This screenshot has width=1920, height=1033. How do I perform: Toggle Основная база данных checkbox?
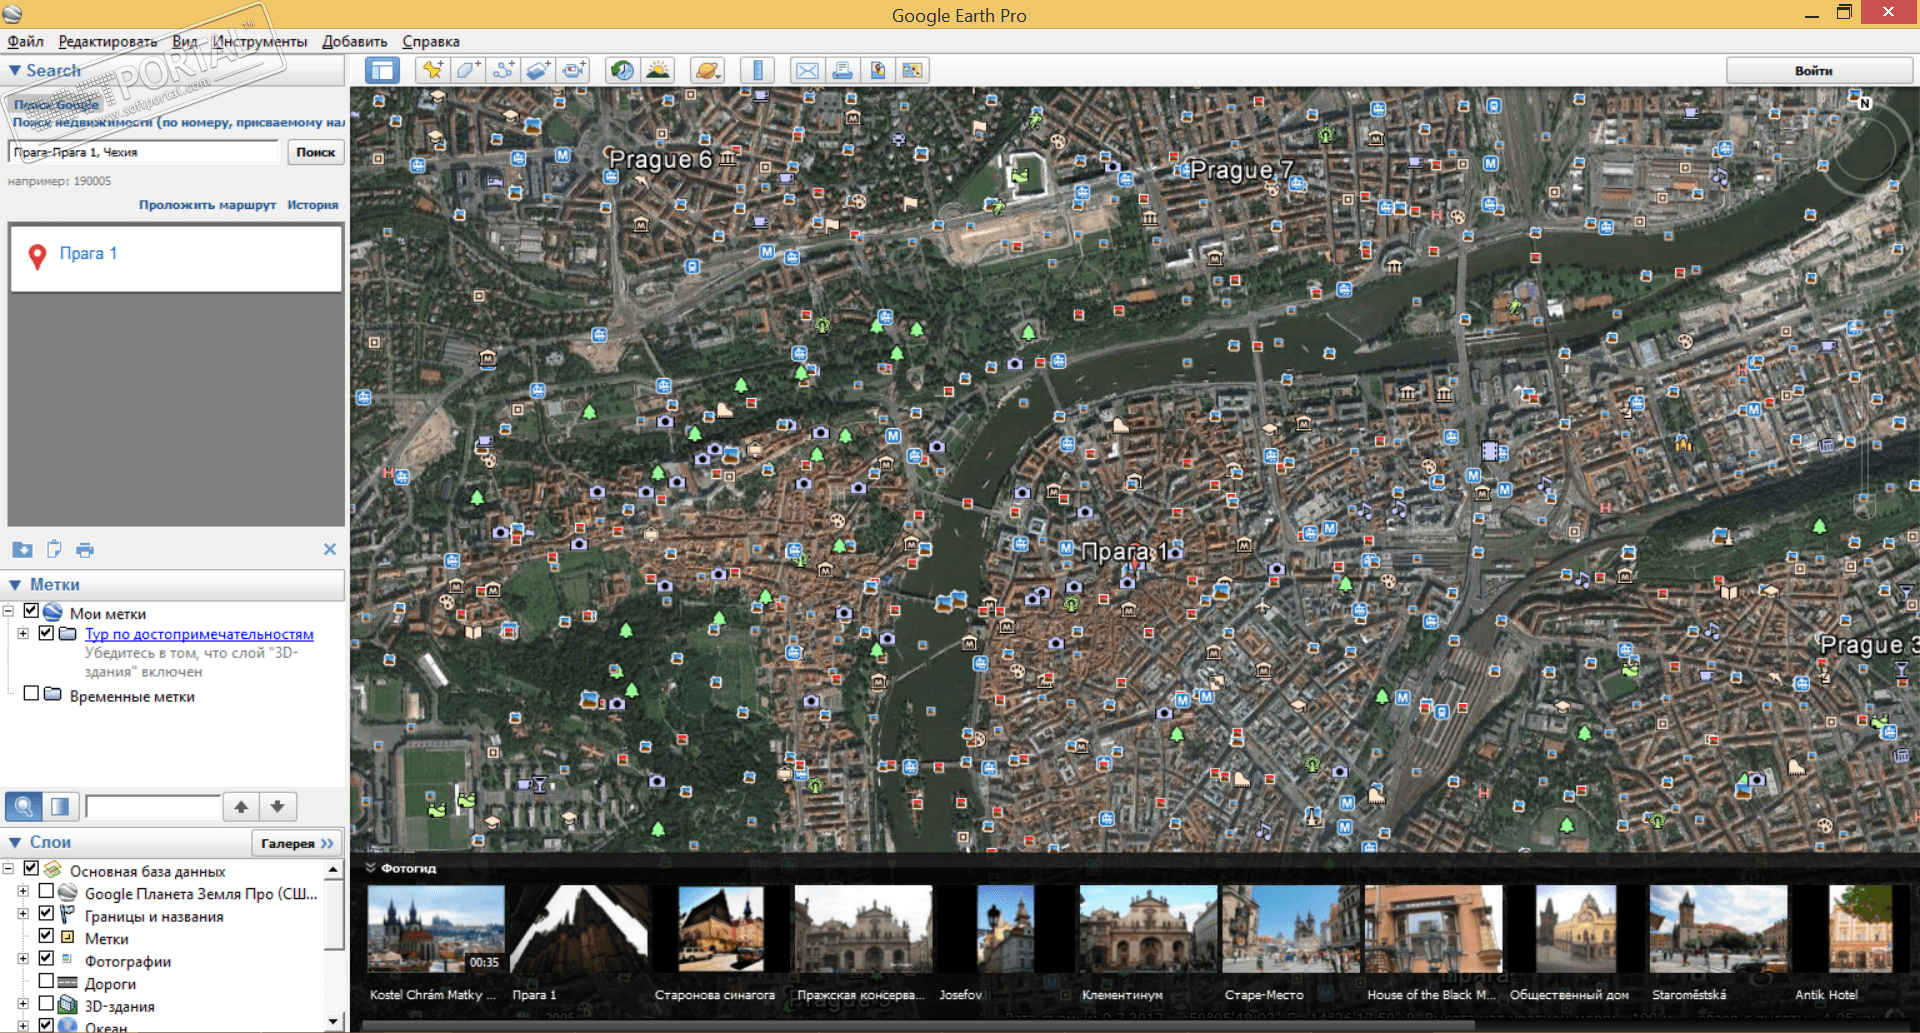(x=31, y=869)
